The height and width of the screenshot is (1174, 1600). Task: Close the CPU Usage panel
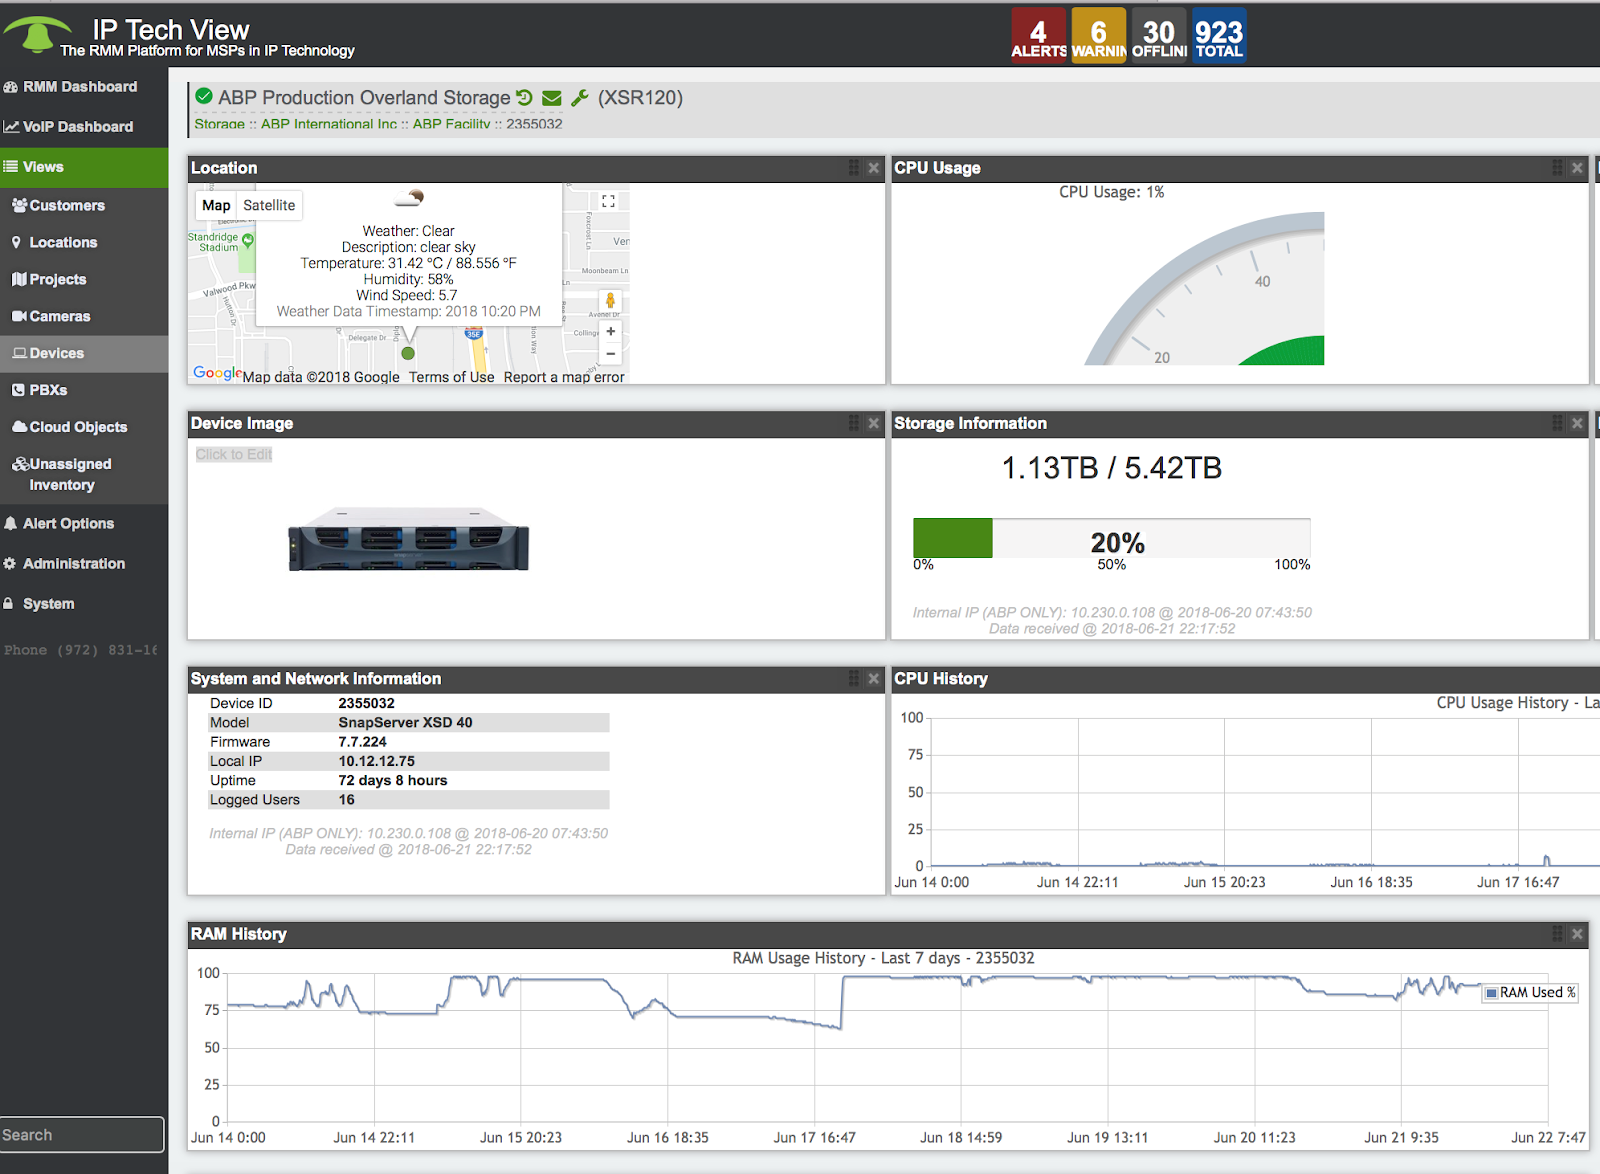[x=1577, y=168]
